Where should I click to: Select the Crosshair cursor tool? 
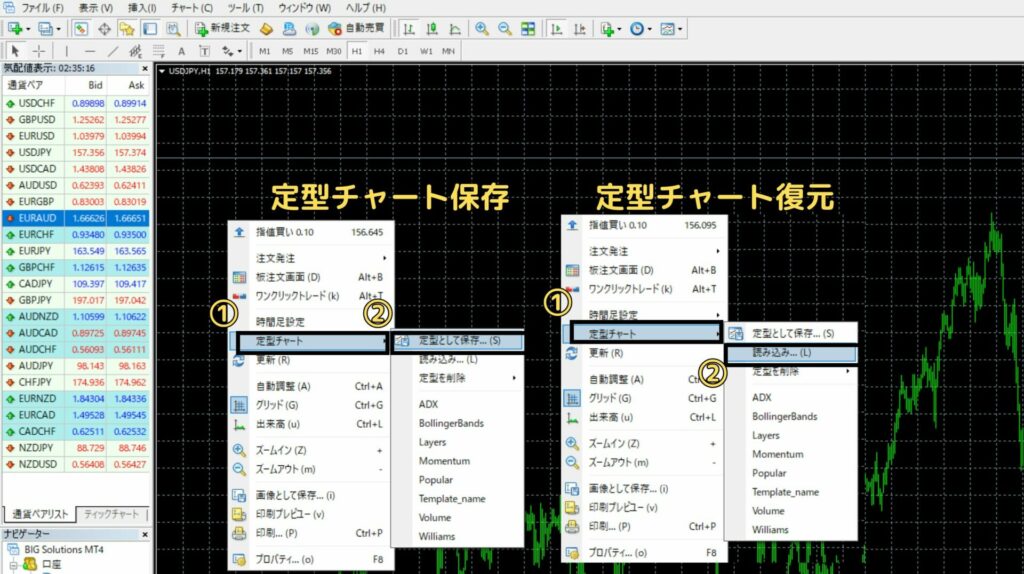(x=39, y=50)
